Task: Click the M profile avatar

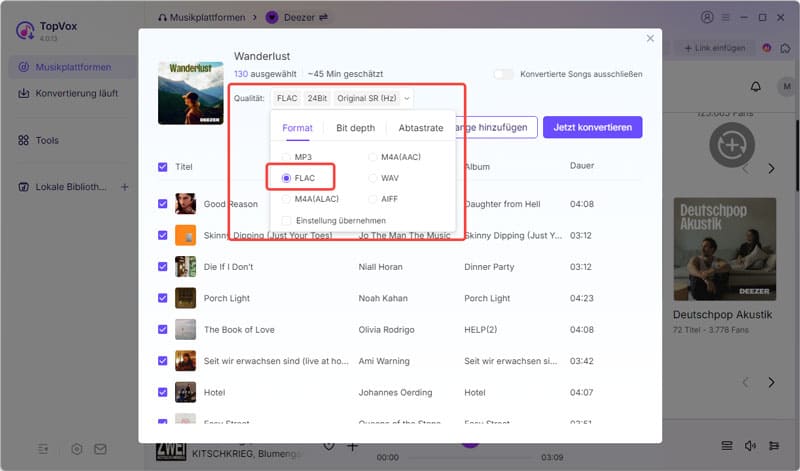Action: [787, 86]
